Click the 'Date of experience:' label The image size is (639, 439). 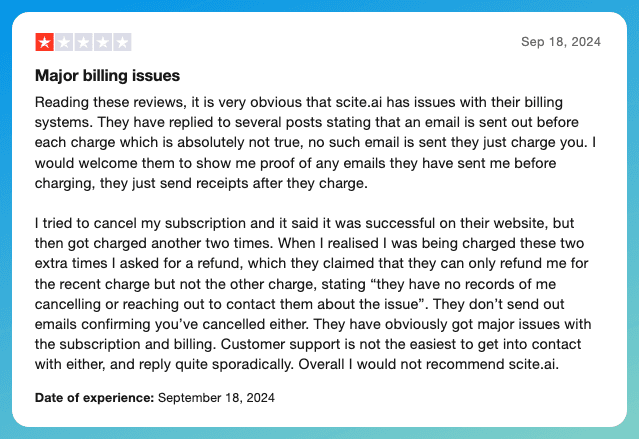tap(95, 398)
